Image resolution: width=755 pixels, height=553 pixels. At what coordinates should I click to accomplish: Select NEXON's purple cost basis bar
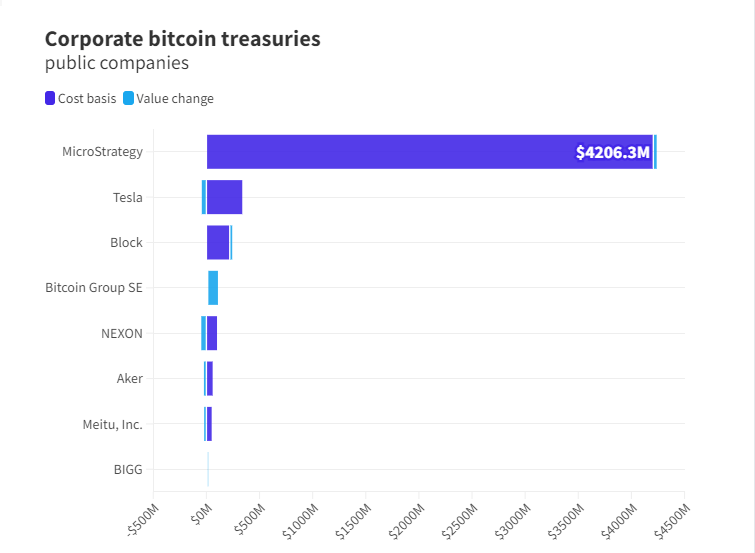(x=212, y=333)
